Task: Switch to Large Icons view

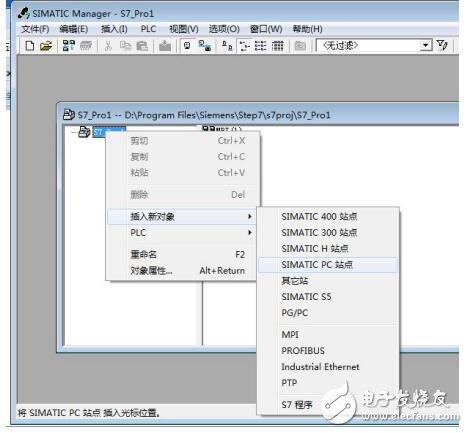Action: tap(227, 46)
